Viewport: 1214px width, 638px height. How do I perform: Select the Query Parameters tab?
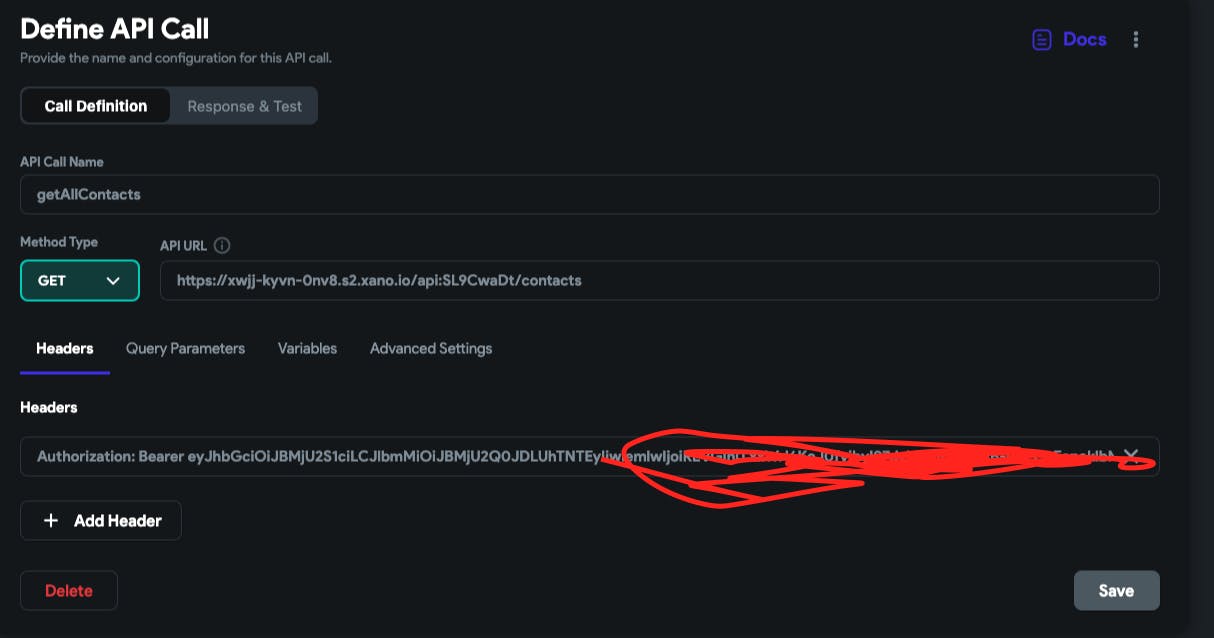coord(185,348)
